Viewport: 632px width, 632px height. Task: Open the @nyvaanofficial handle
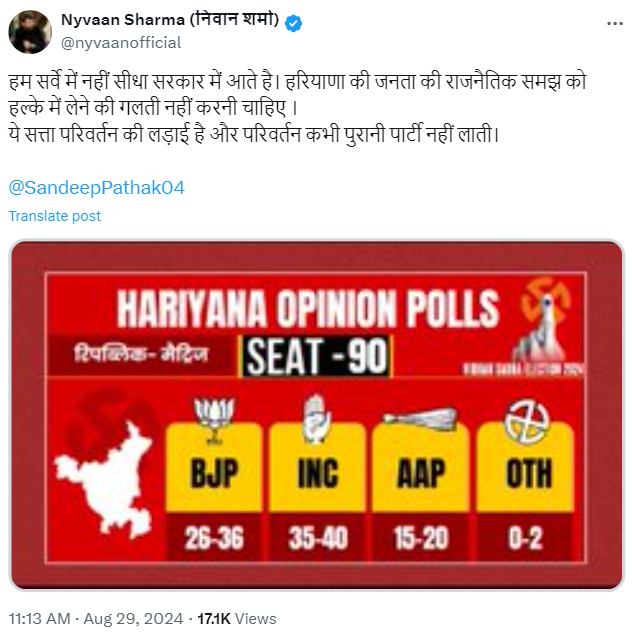pyautogui.click(x=121, y=42)
